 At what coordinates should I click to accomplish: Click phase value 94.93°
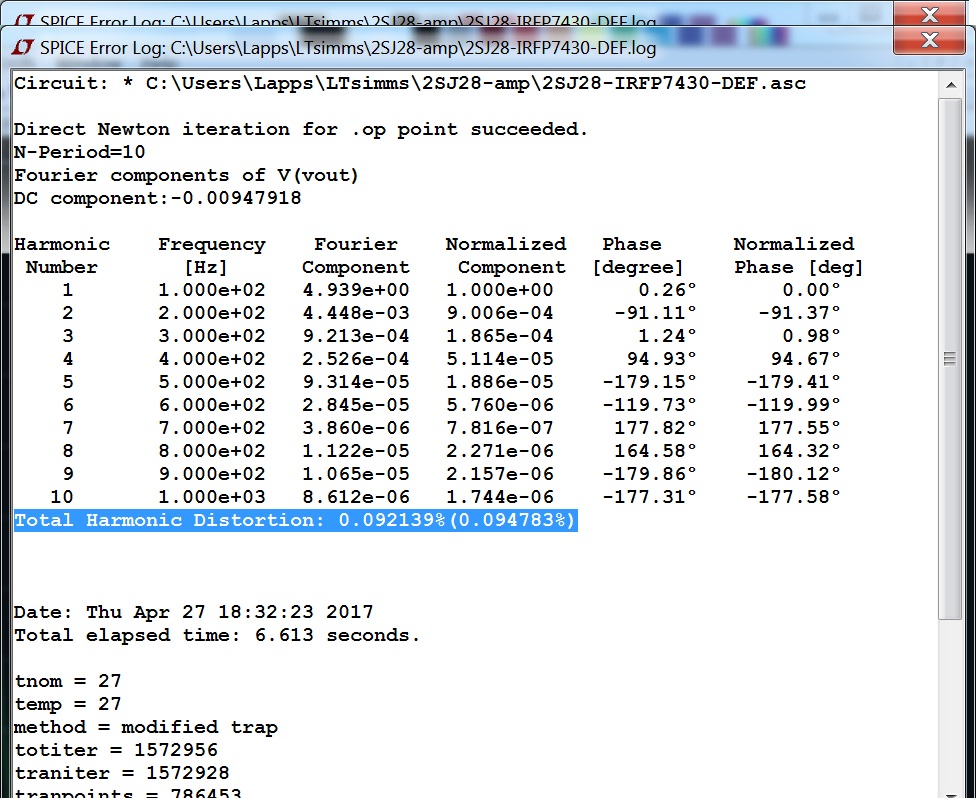click(x=661, y=359)
